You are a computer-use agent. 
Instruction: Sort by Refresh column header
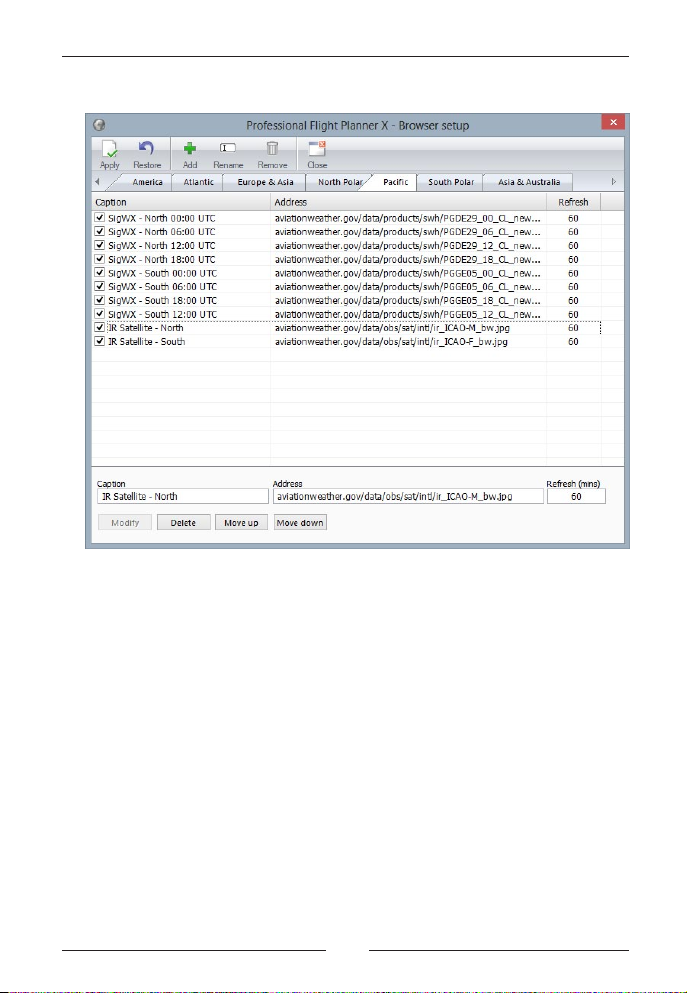[x=573, y=202]
